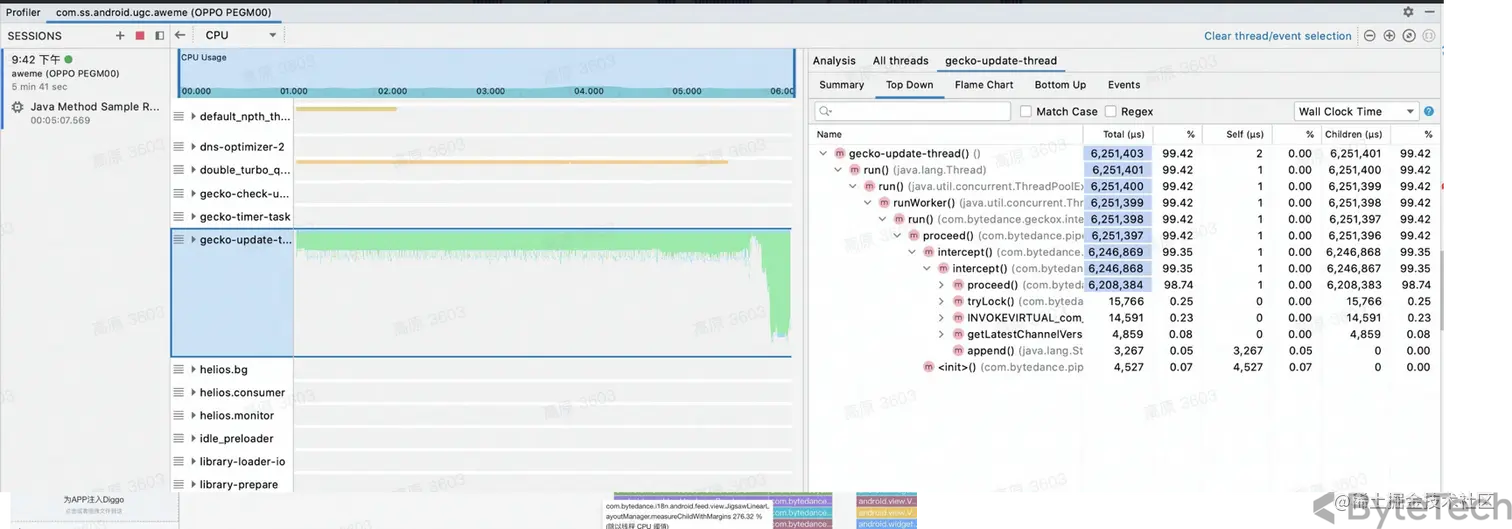Viewport: 1512px width, 529px height.
Task: Sort by the Children (μs) column header
Action: point(1354,134)
